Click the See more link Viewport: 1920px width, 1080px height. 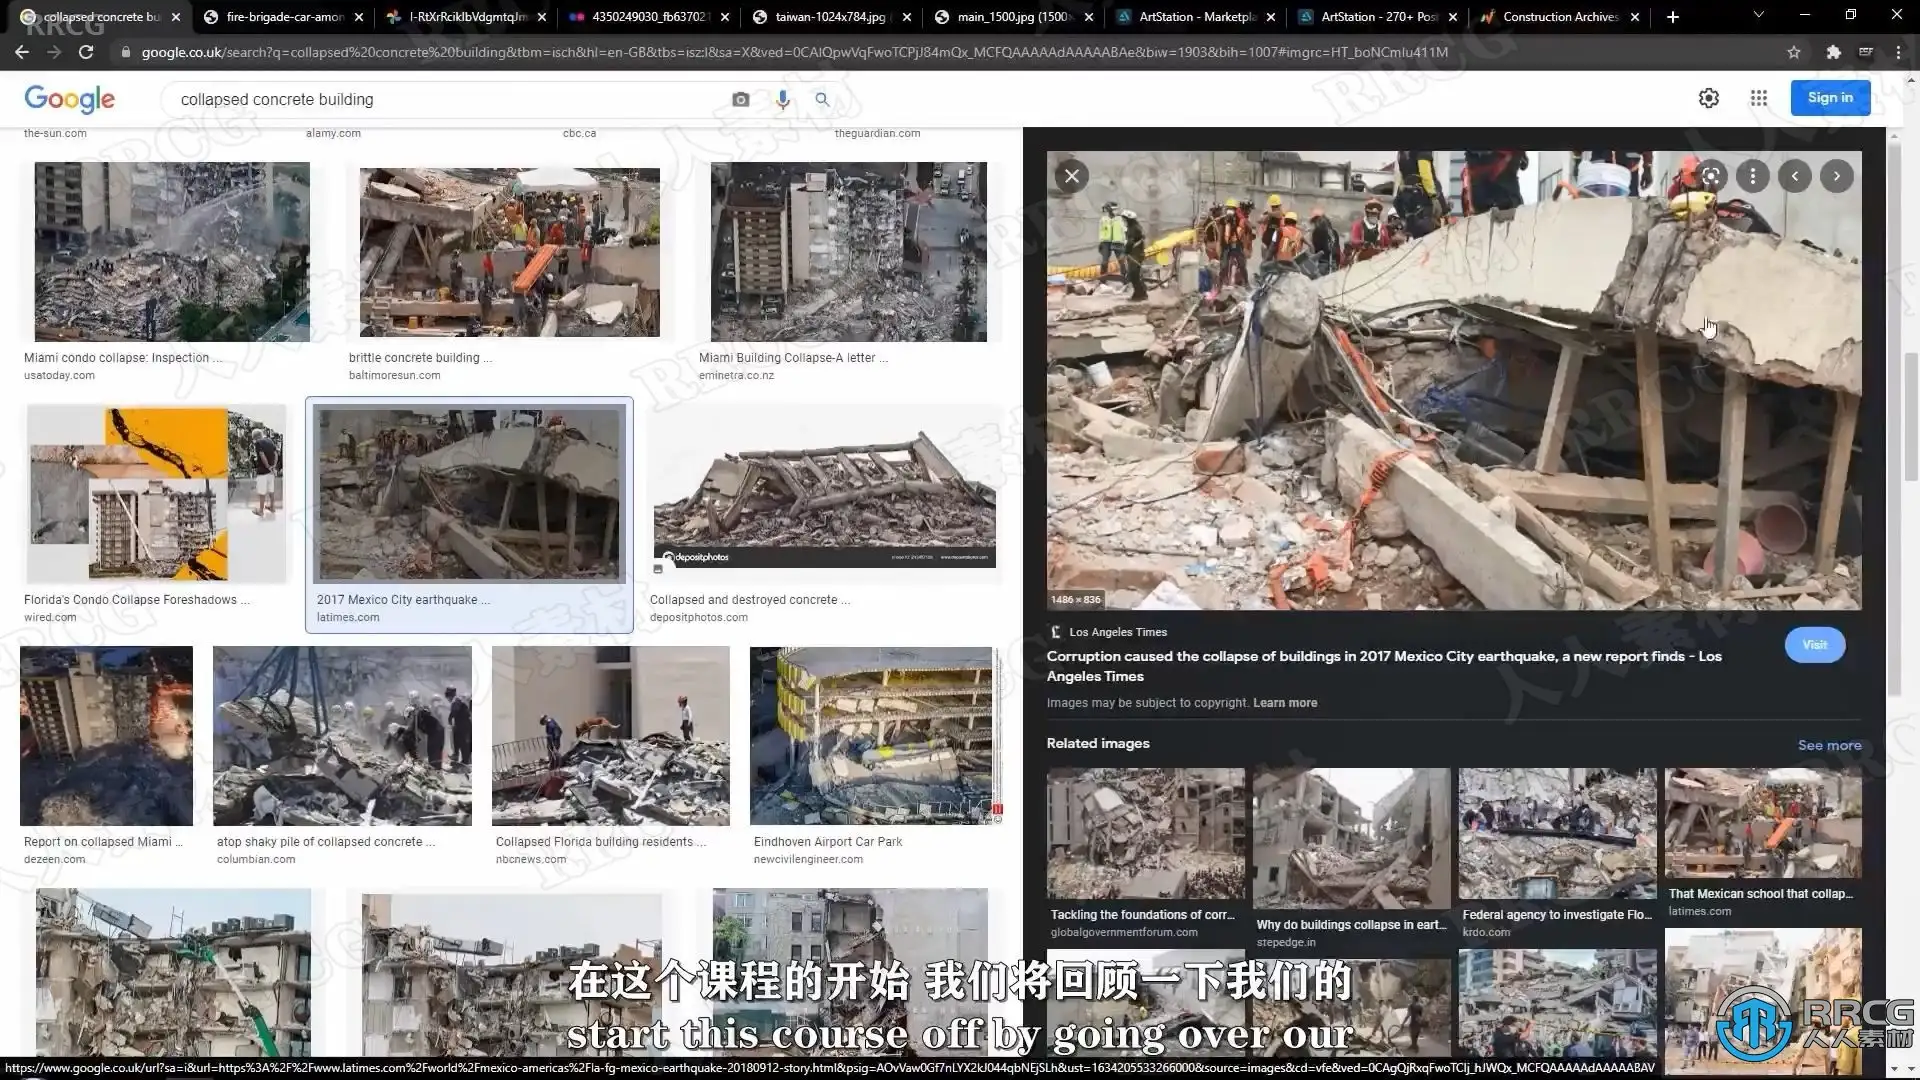(x=1829, y=745)
